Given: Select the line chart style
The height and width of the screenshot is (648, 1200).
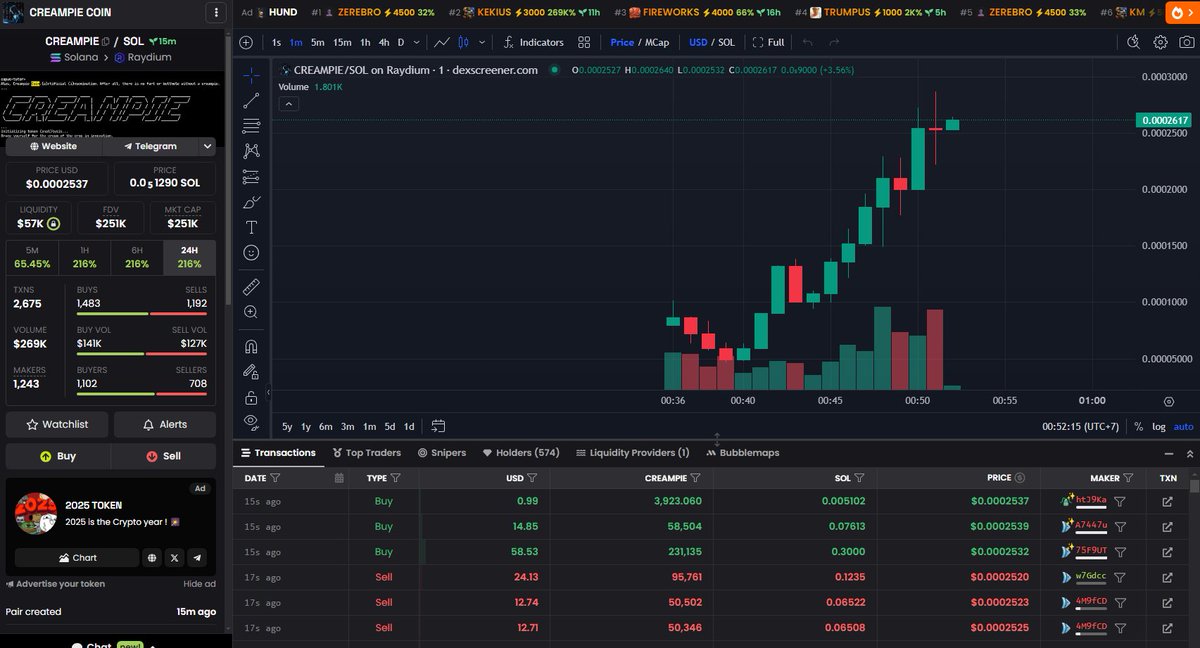Looking at the screenshot, I should 443,42.
